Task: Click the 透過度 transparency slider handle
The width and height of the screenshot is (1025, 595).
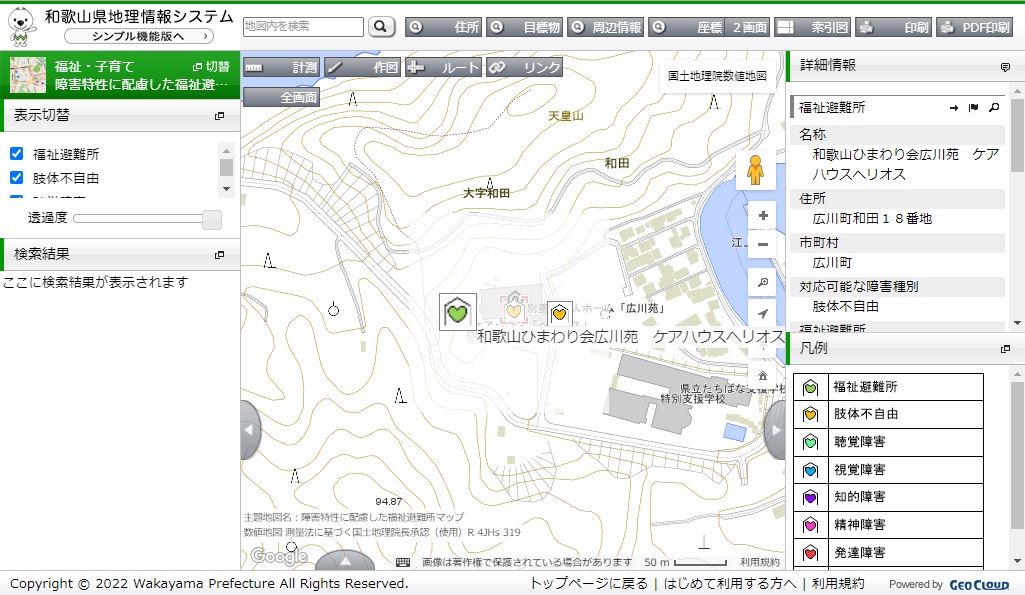Action: click(x=211, y=218)
